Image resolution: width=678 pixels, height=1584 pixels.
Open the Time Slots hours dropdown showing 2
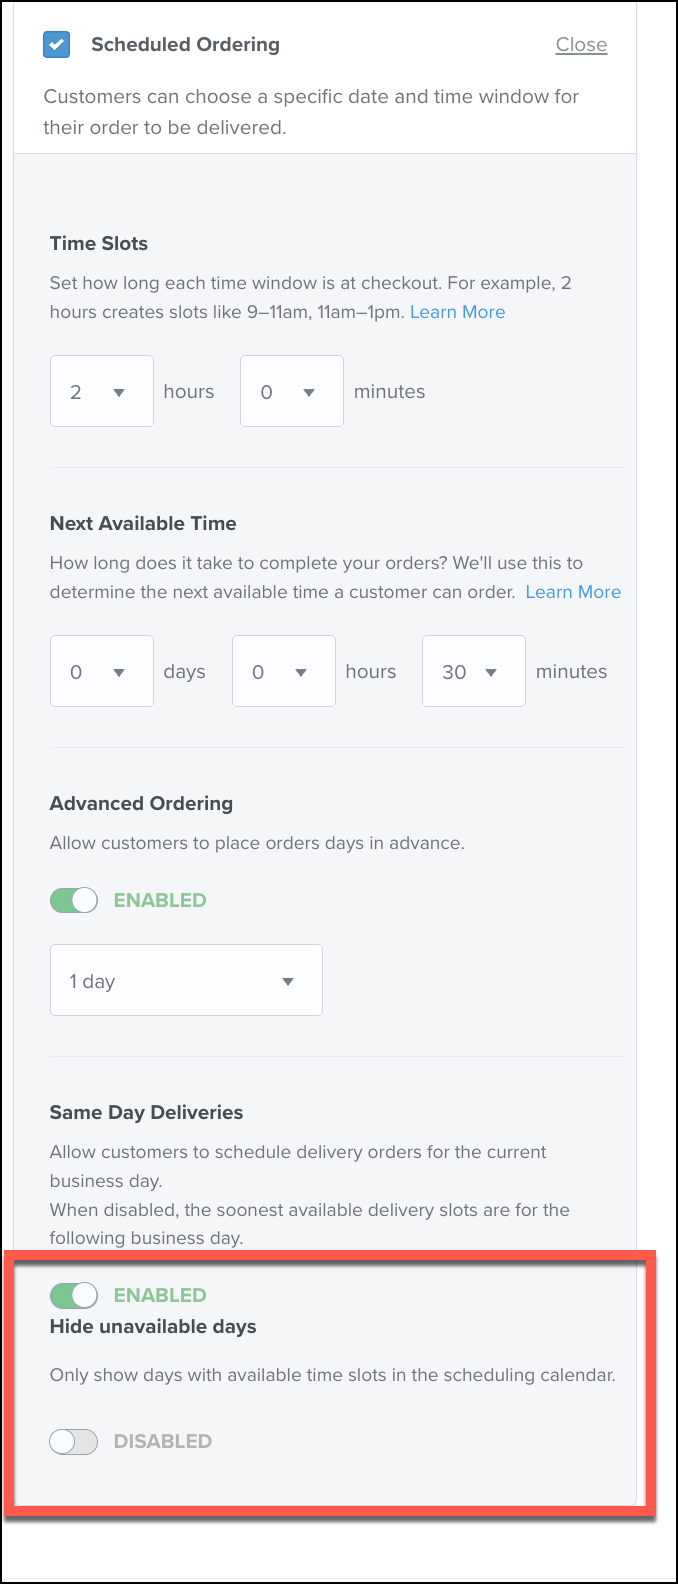coord(102,391)
